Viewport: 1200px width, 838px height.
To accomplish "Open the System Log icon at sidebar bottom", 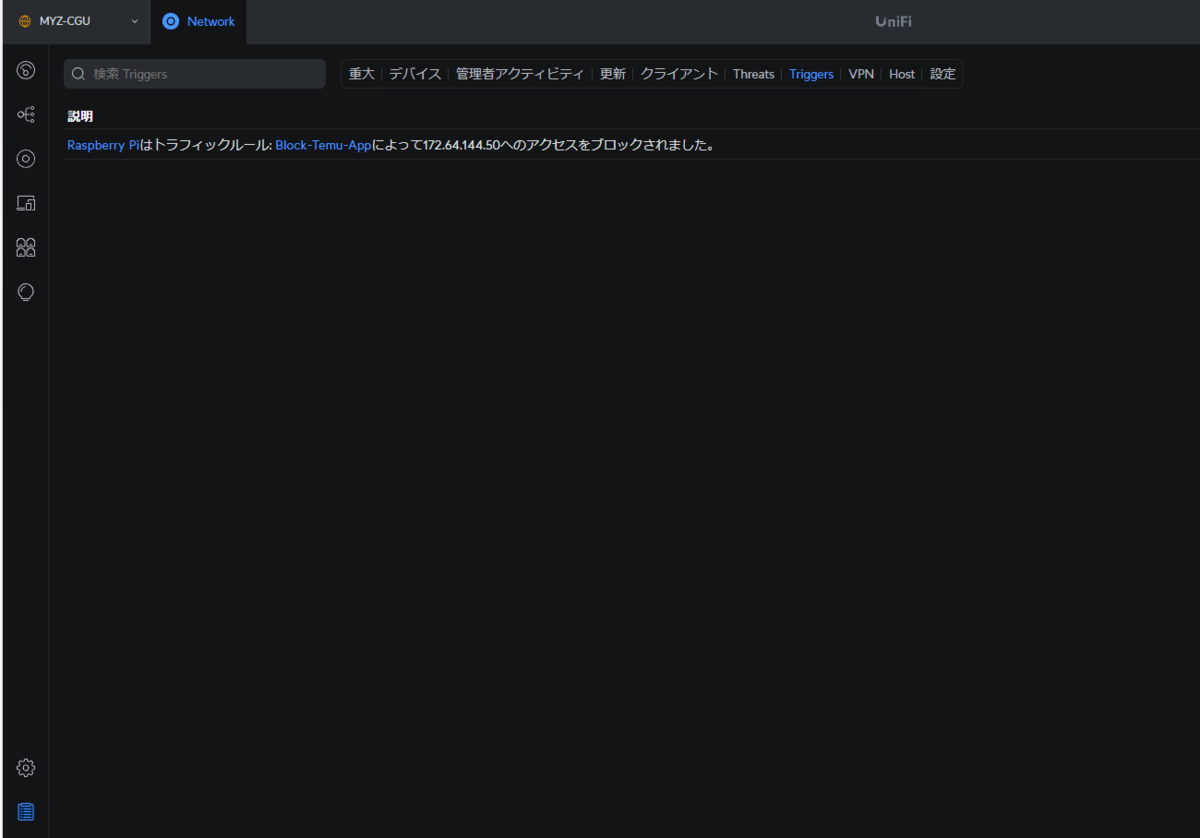I will point(26,811).
